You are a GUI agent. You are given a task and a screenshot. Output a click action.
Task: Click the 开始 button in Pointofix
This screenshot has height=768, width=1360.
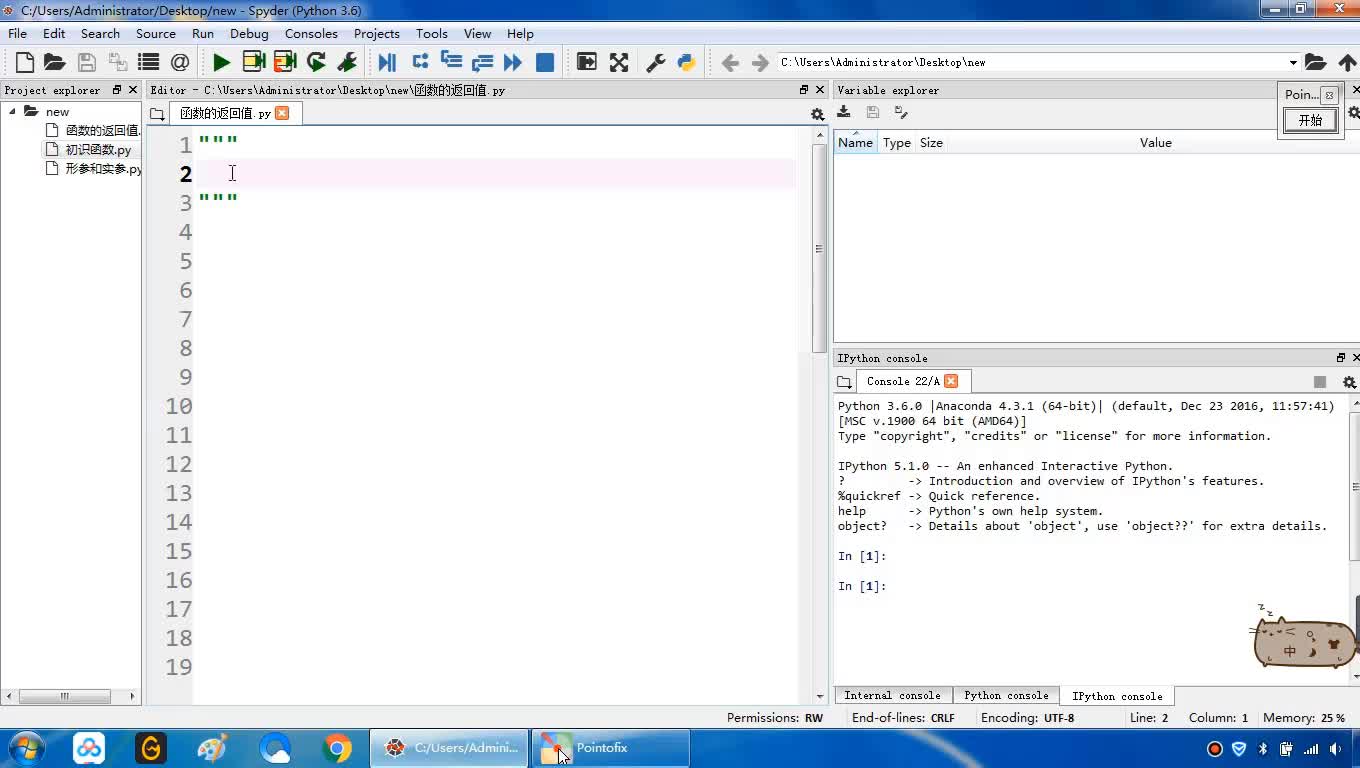[1310, 120]
